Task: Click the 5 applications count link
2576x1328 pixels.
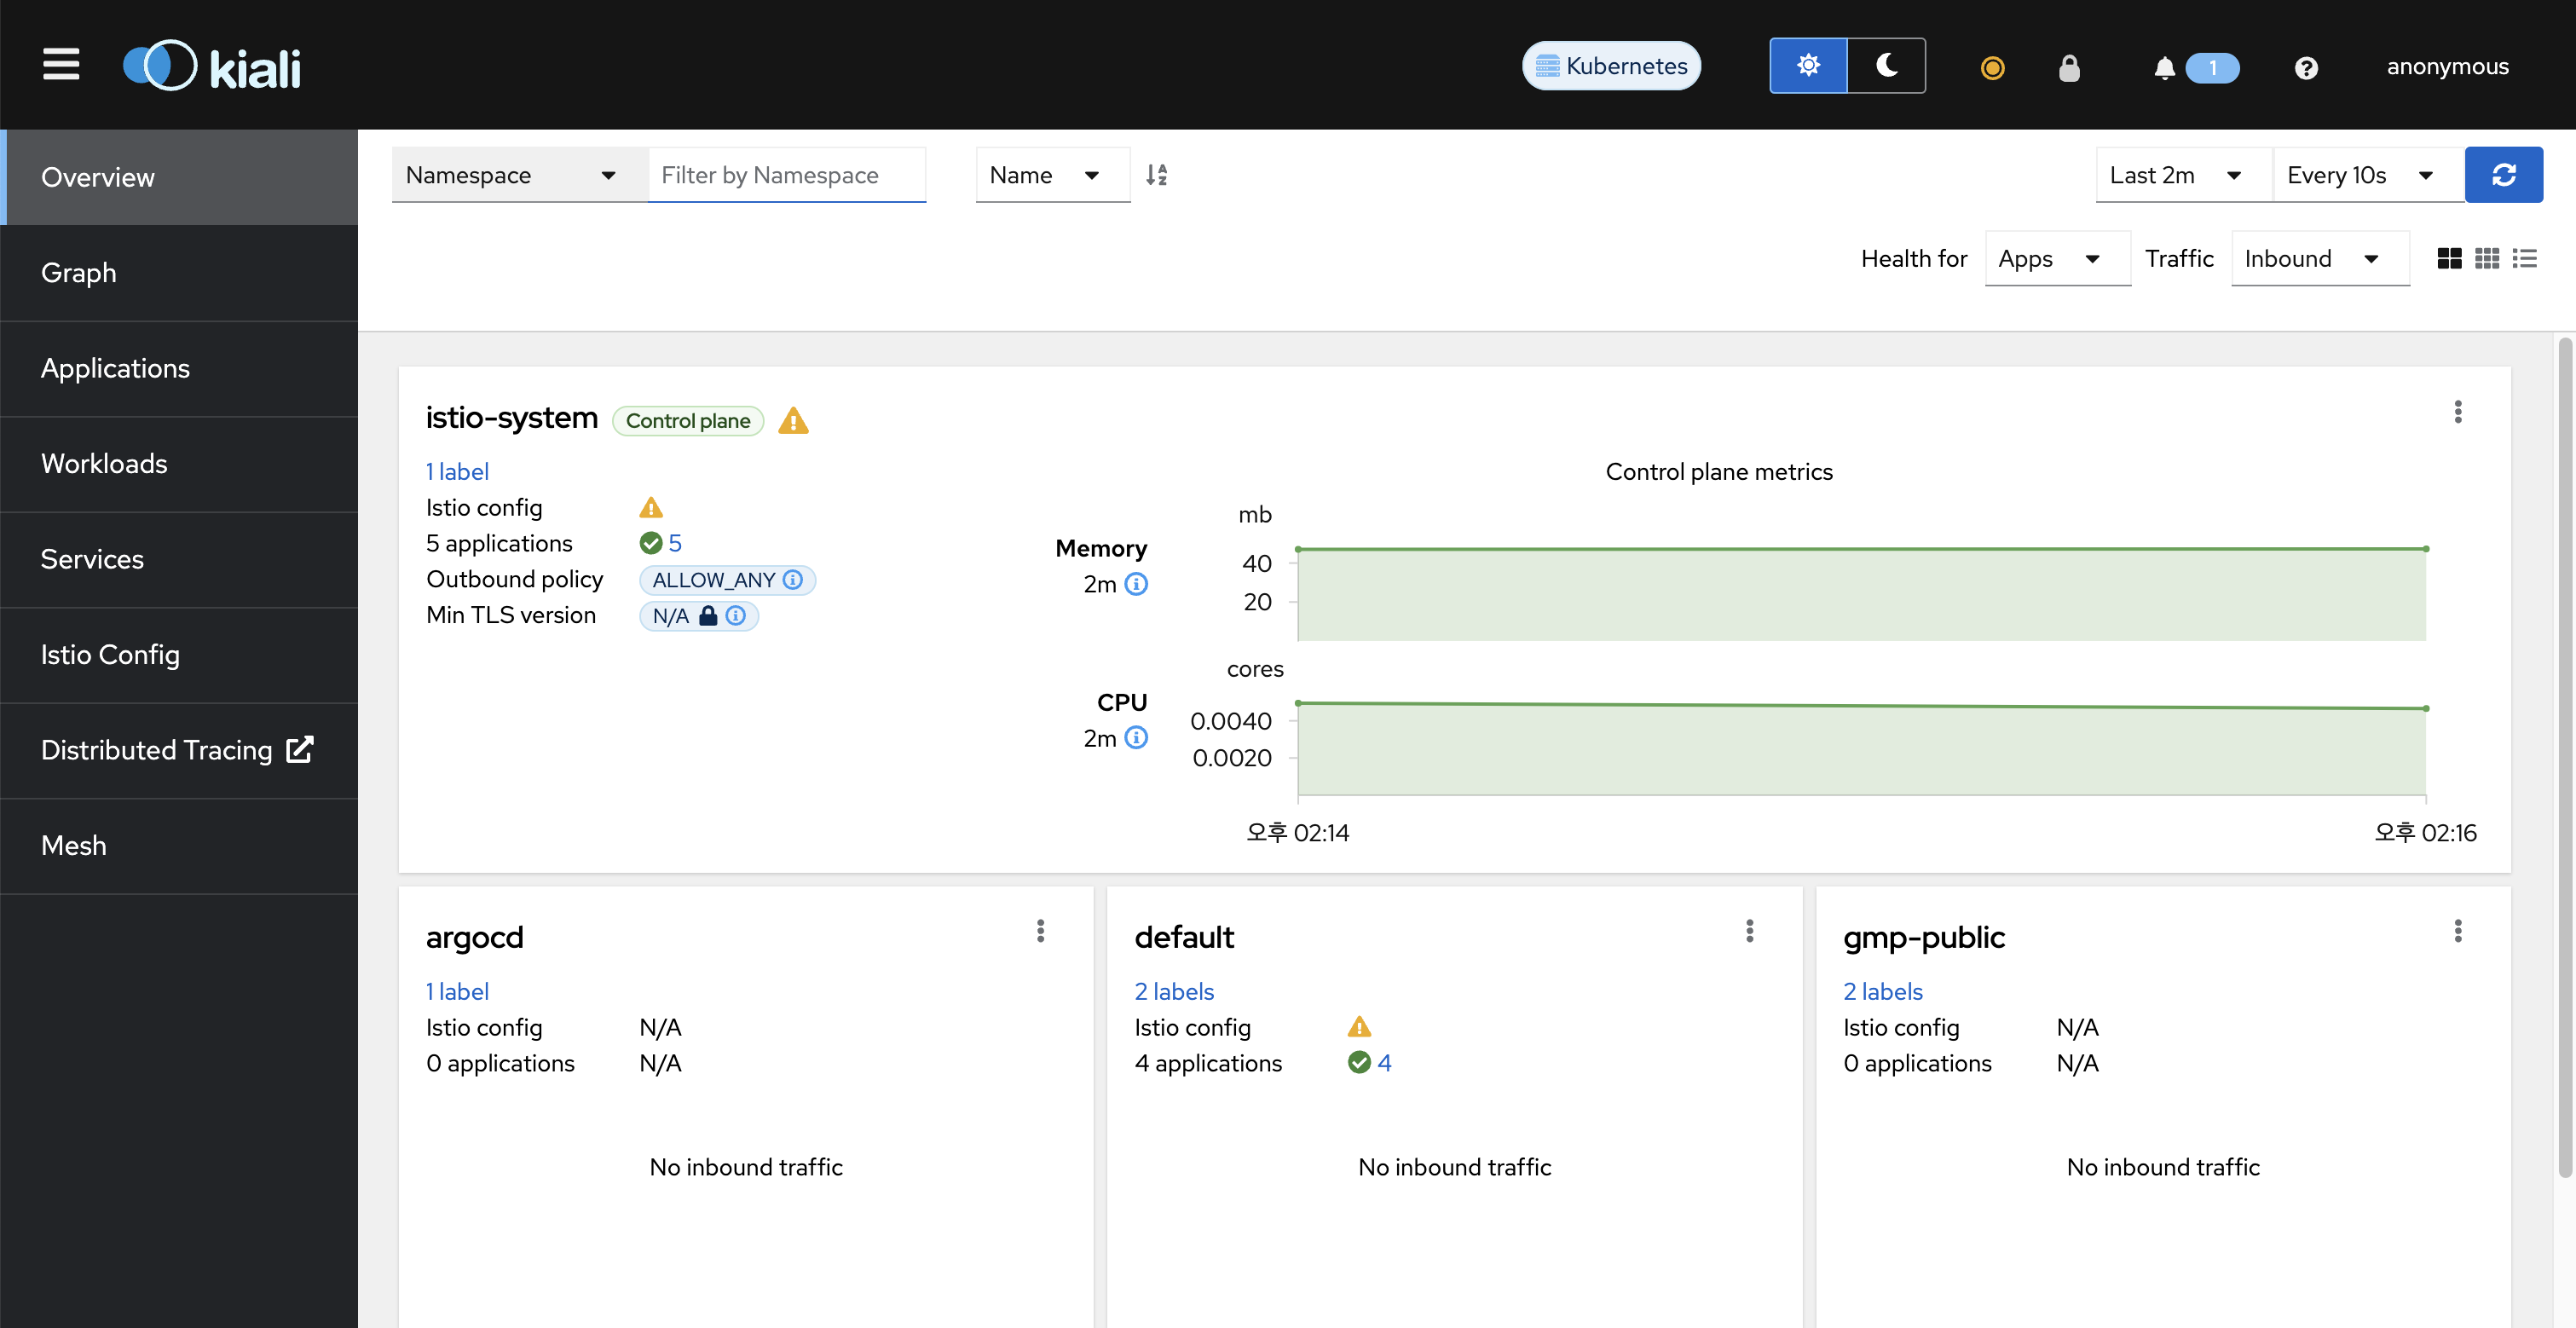Action: pos(675,543)
